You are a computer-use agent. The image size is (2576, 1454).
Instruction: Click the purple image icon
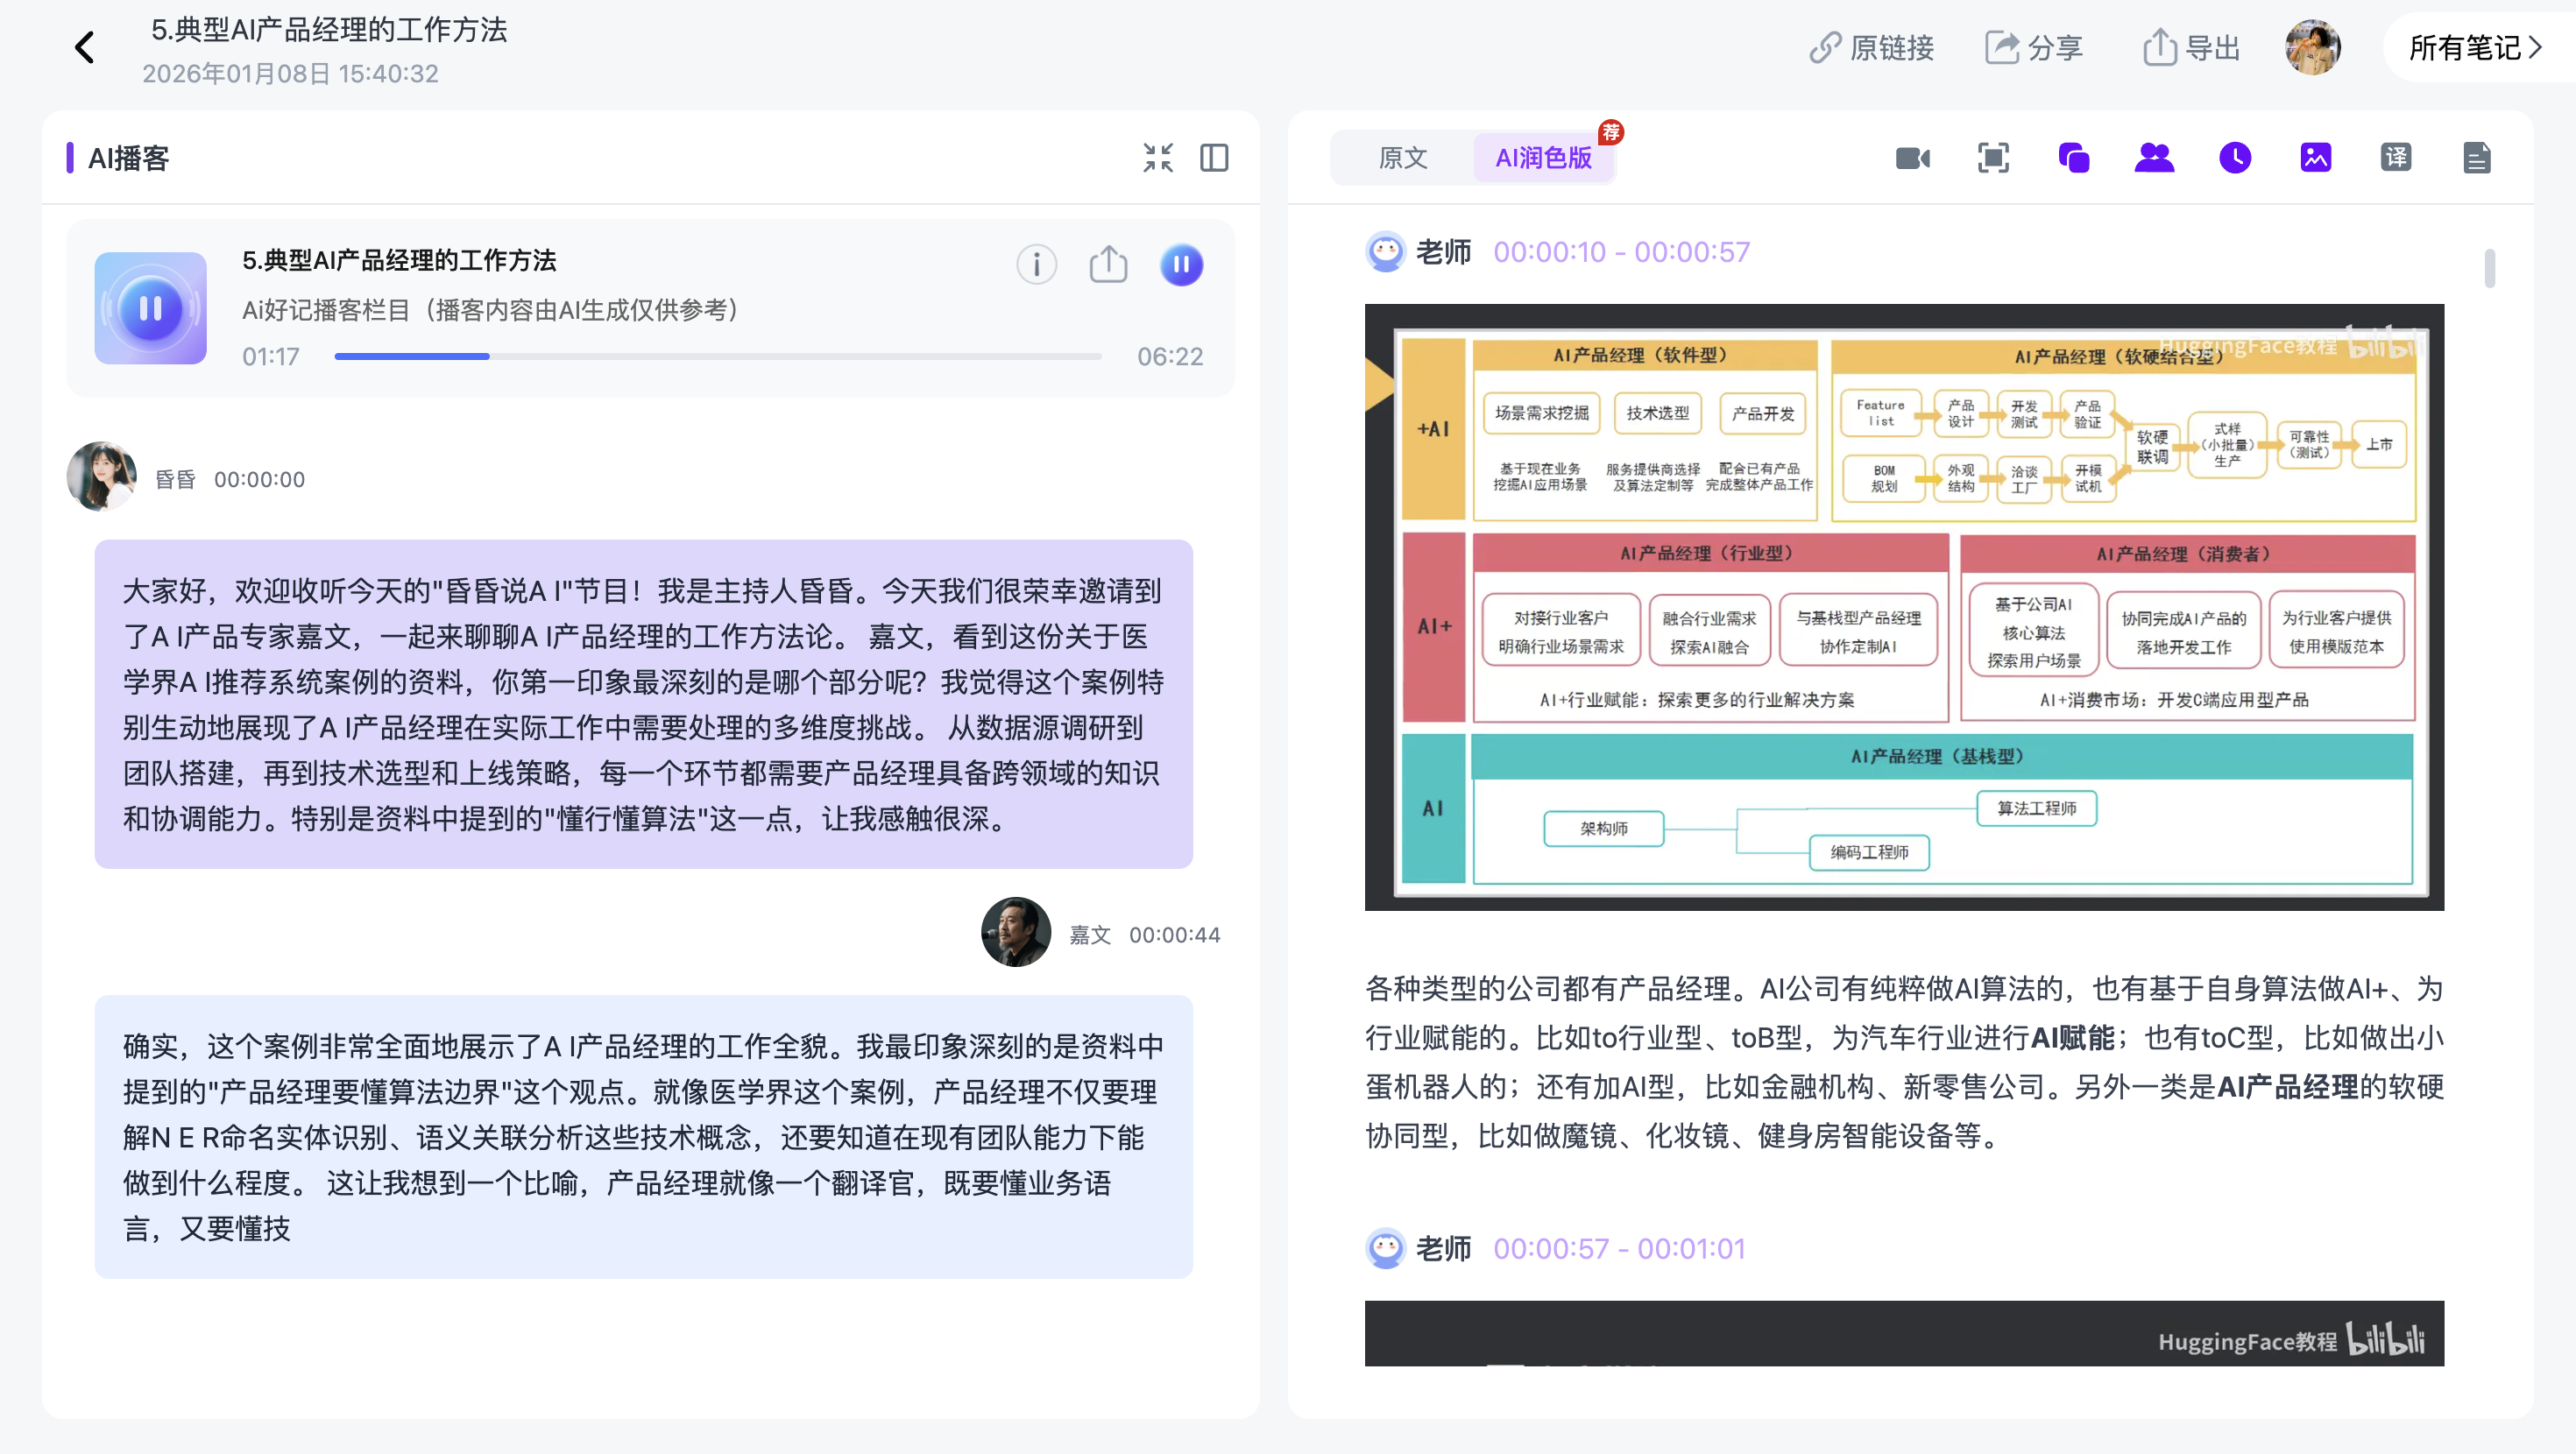point(2316,157)
